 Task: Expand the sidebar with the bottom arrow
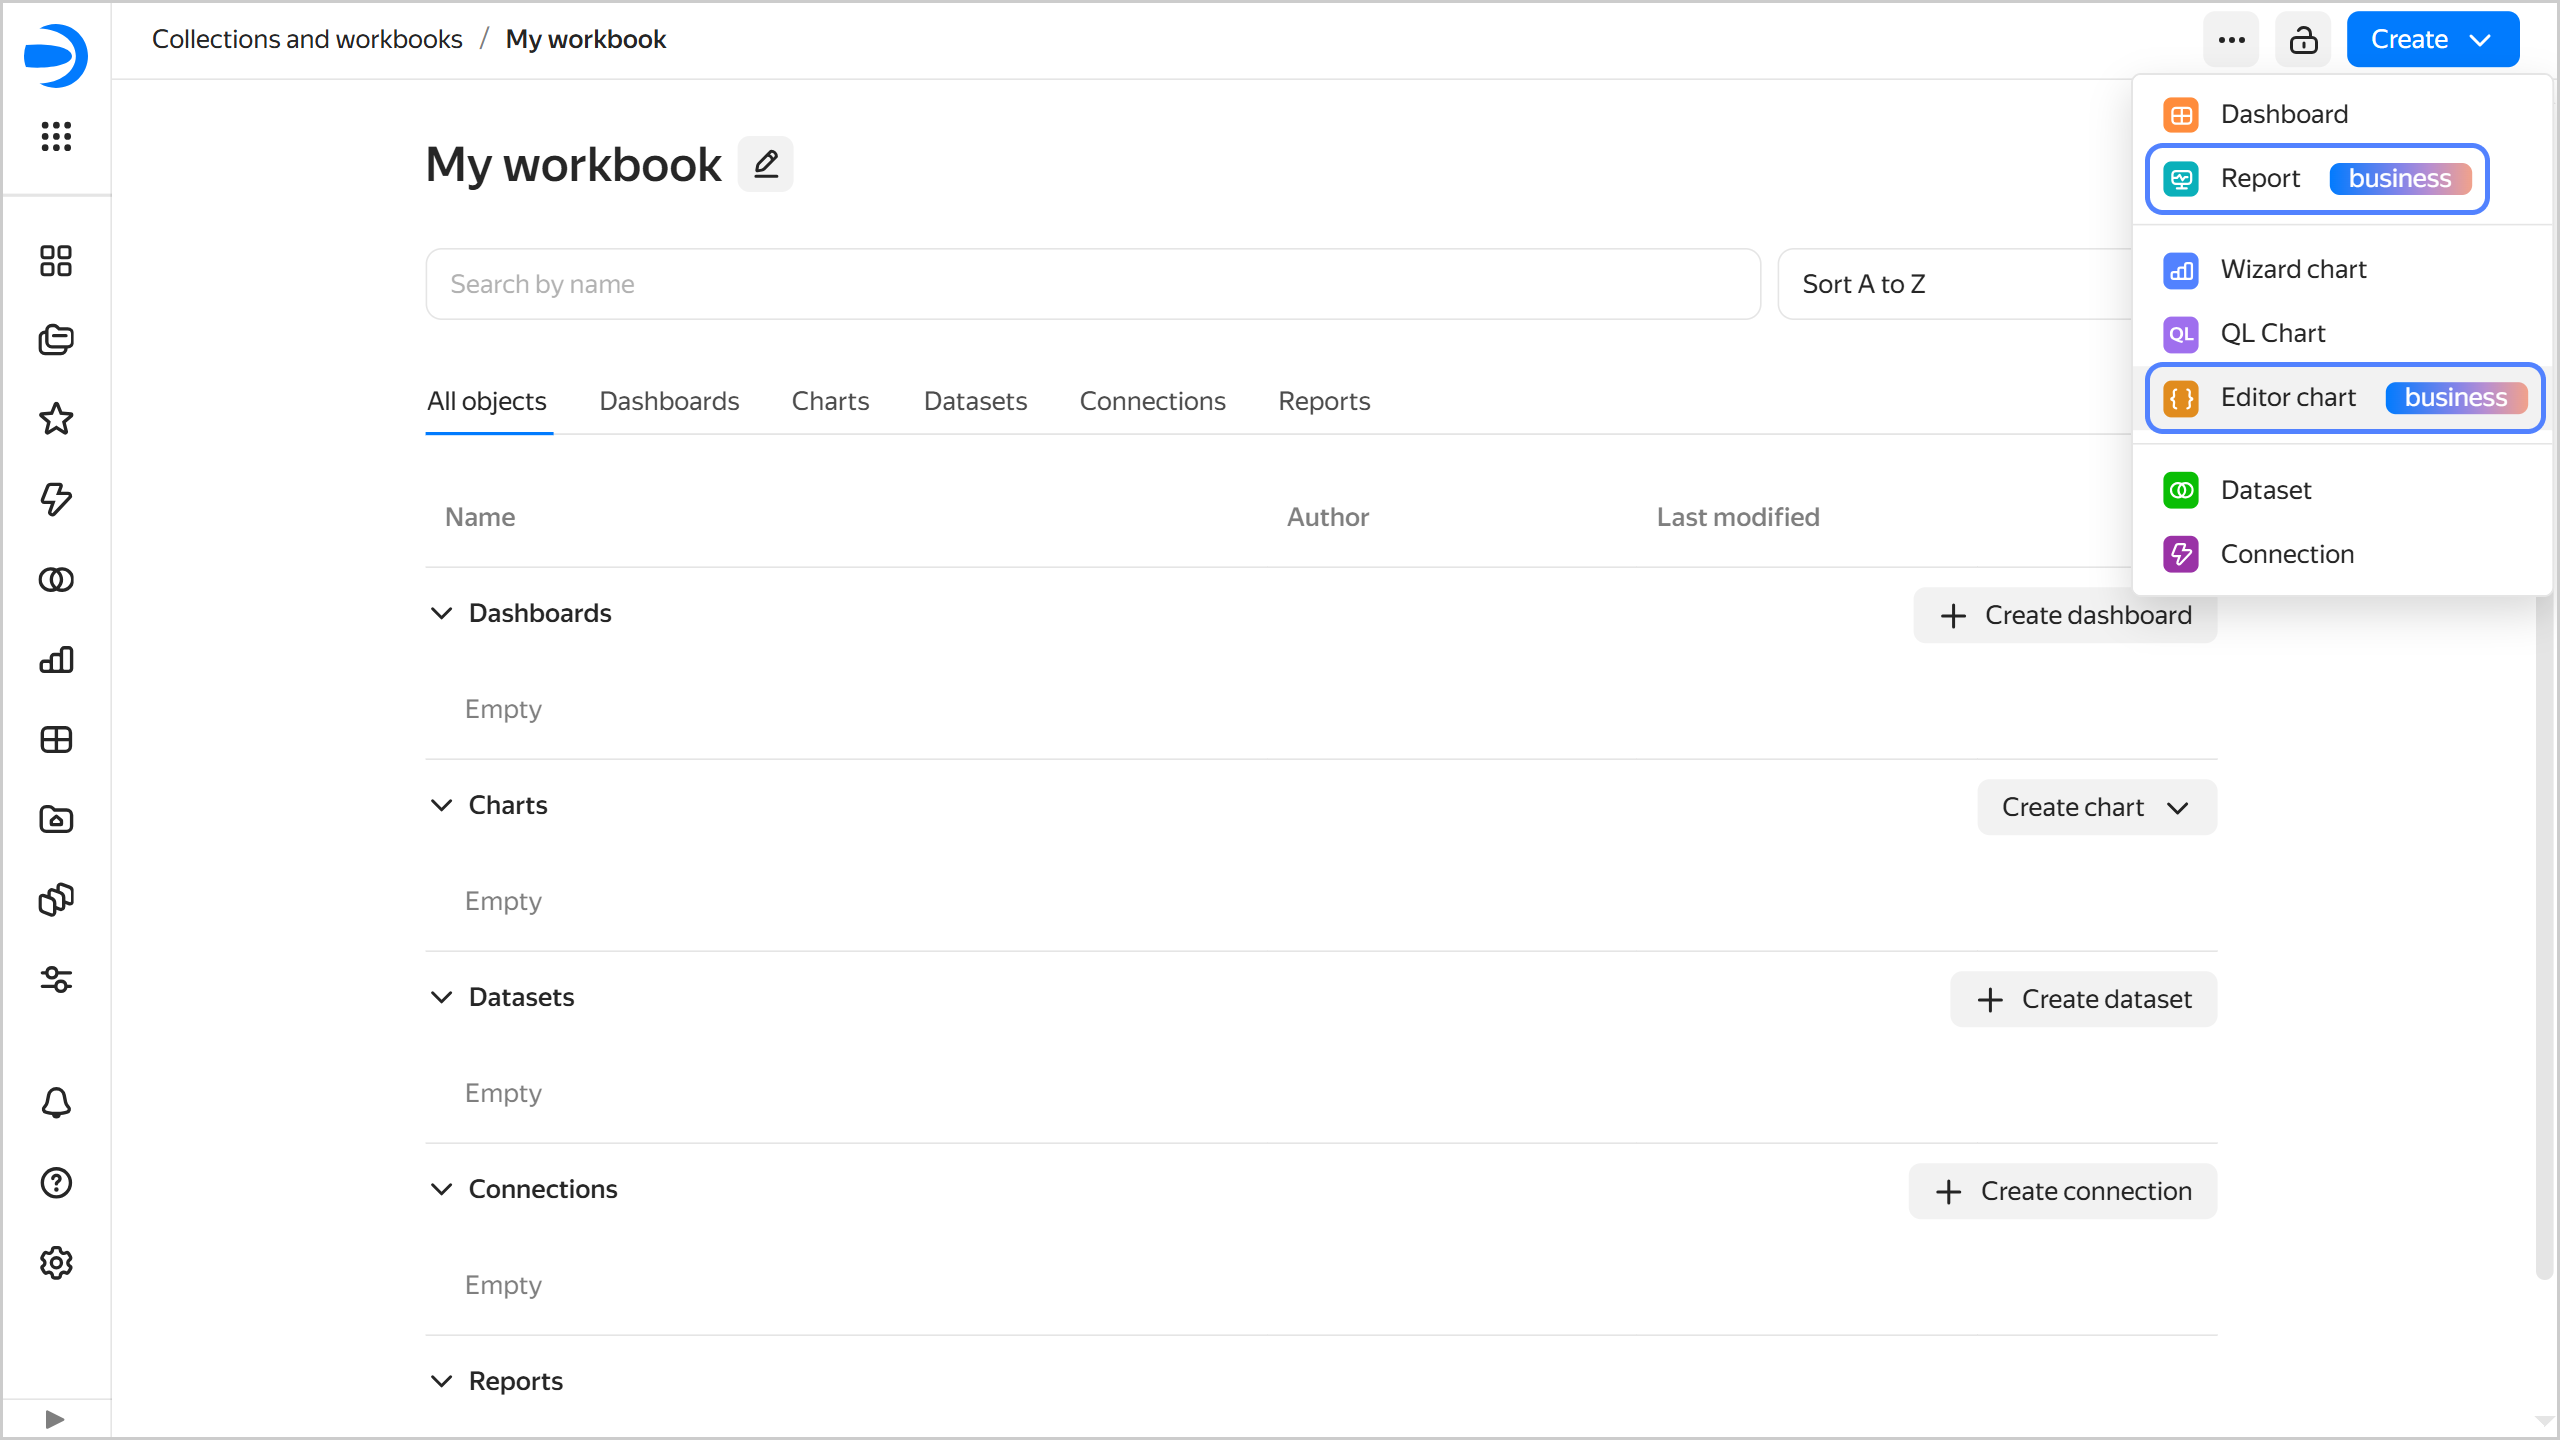tap(55, 1419)
